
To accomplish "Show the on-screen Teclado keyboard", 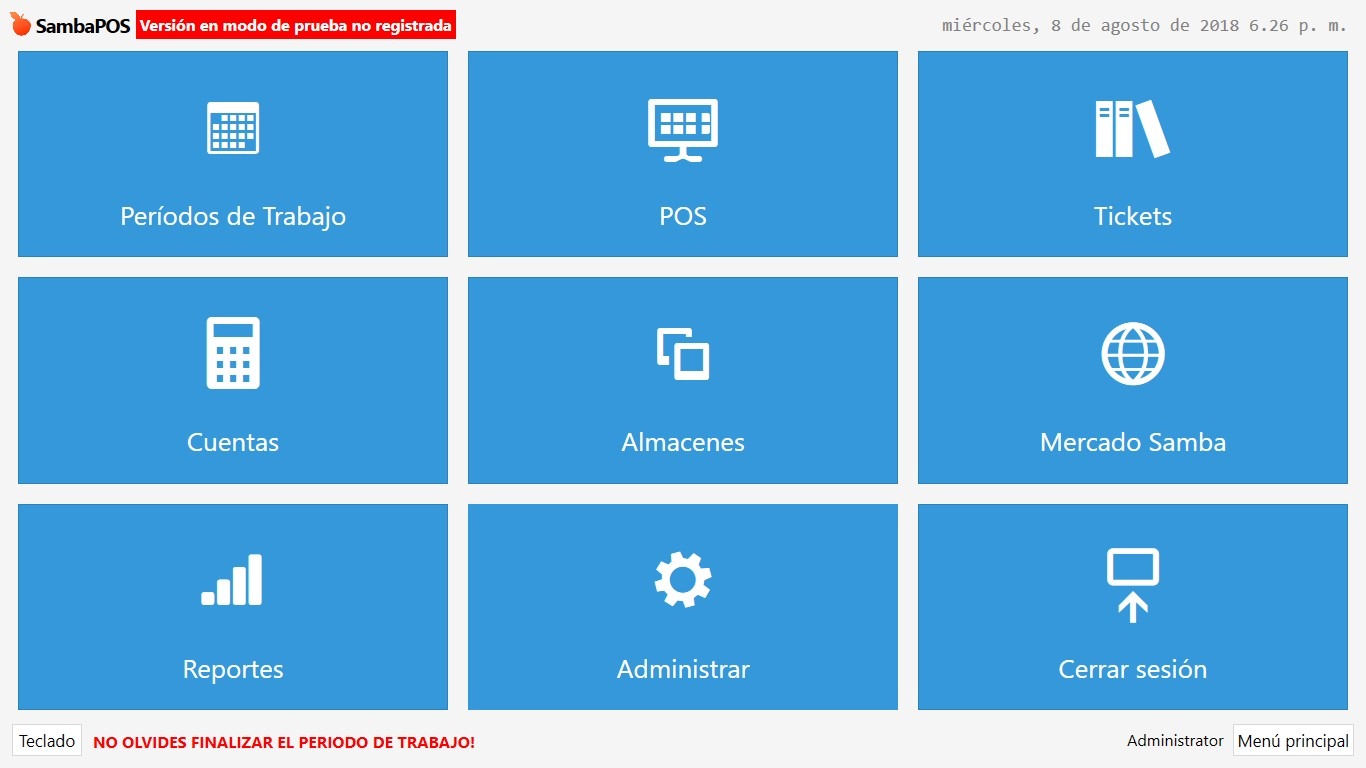I will tap(47, 741).
